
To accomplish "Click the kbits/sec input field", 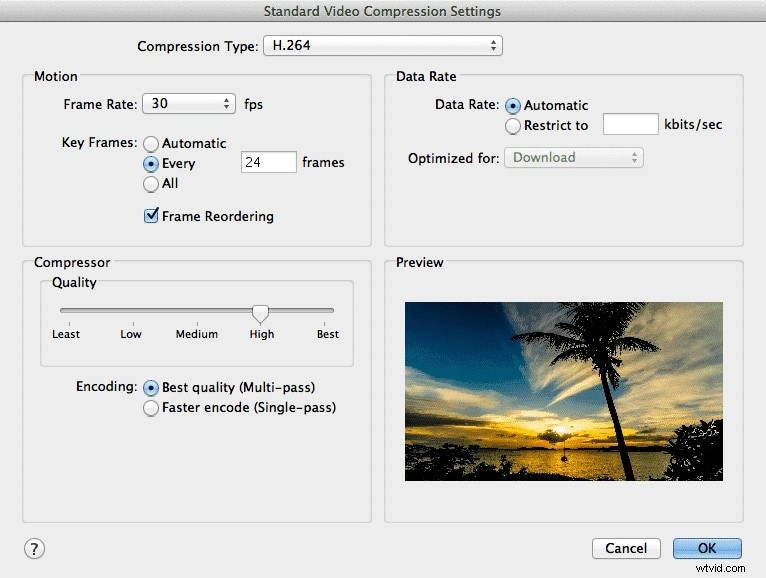I will click(x=630, y=125).
